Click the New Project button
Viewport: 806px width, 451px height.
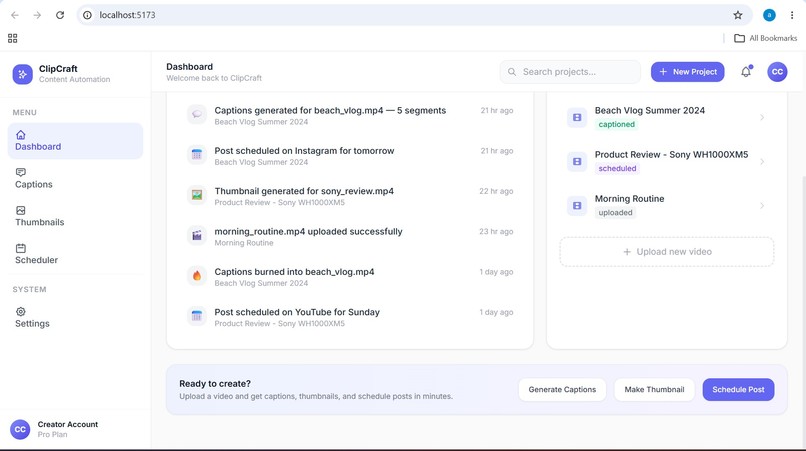687,72
